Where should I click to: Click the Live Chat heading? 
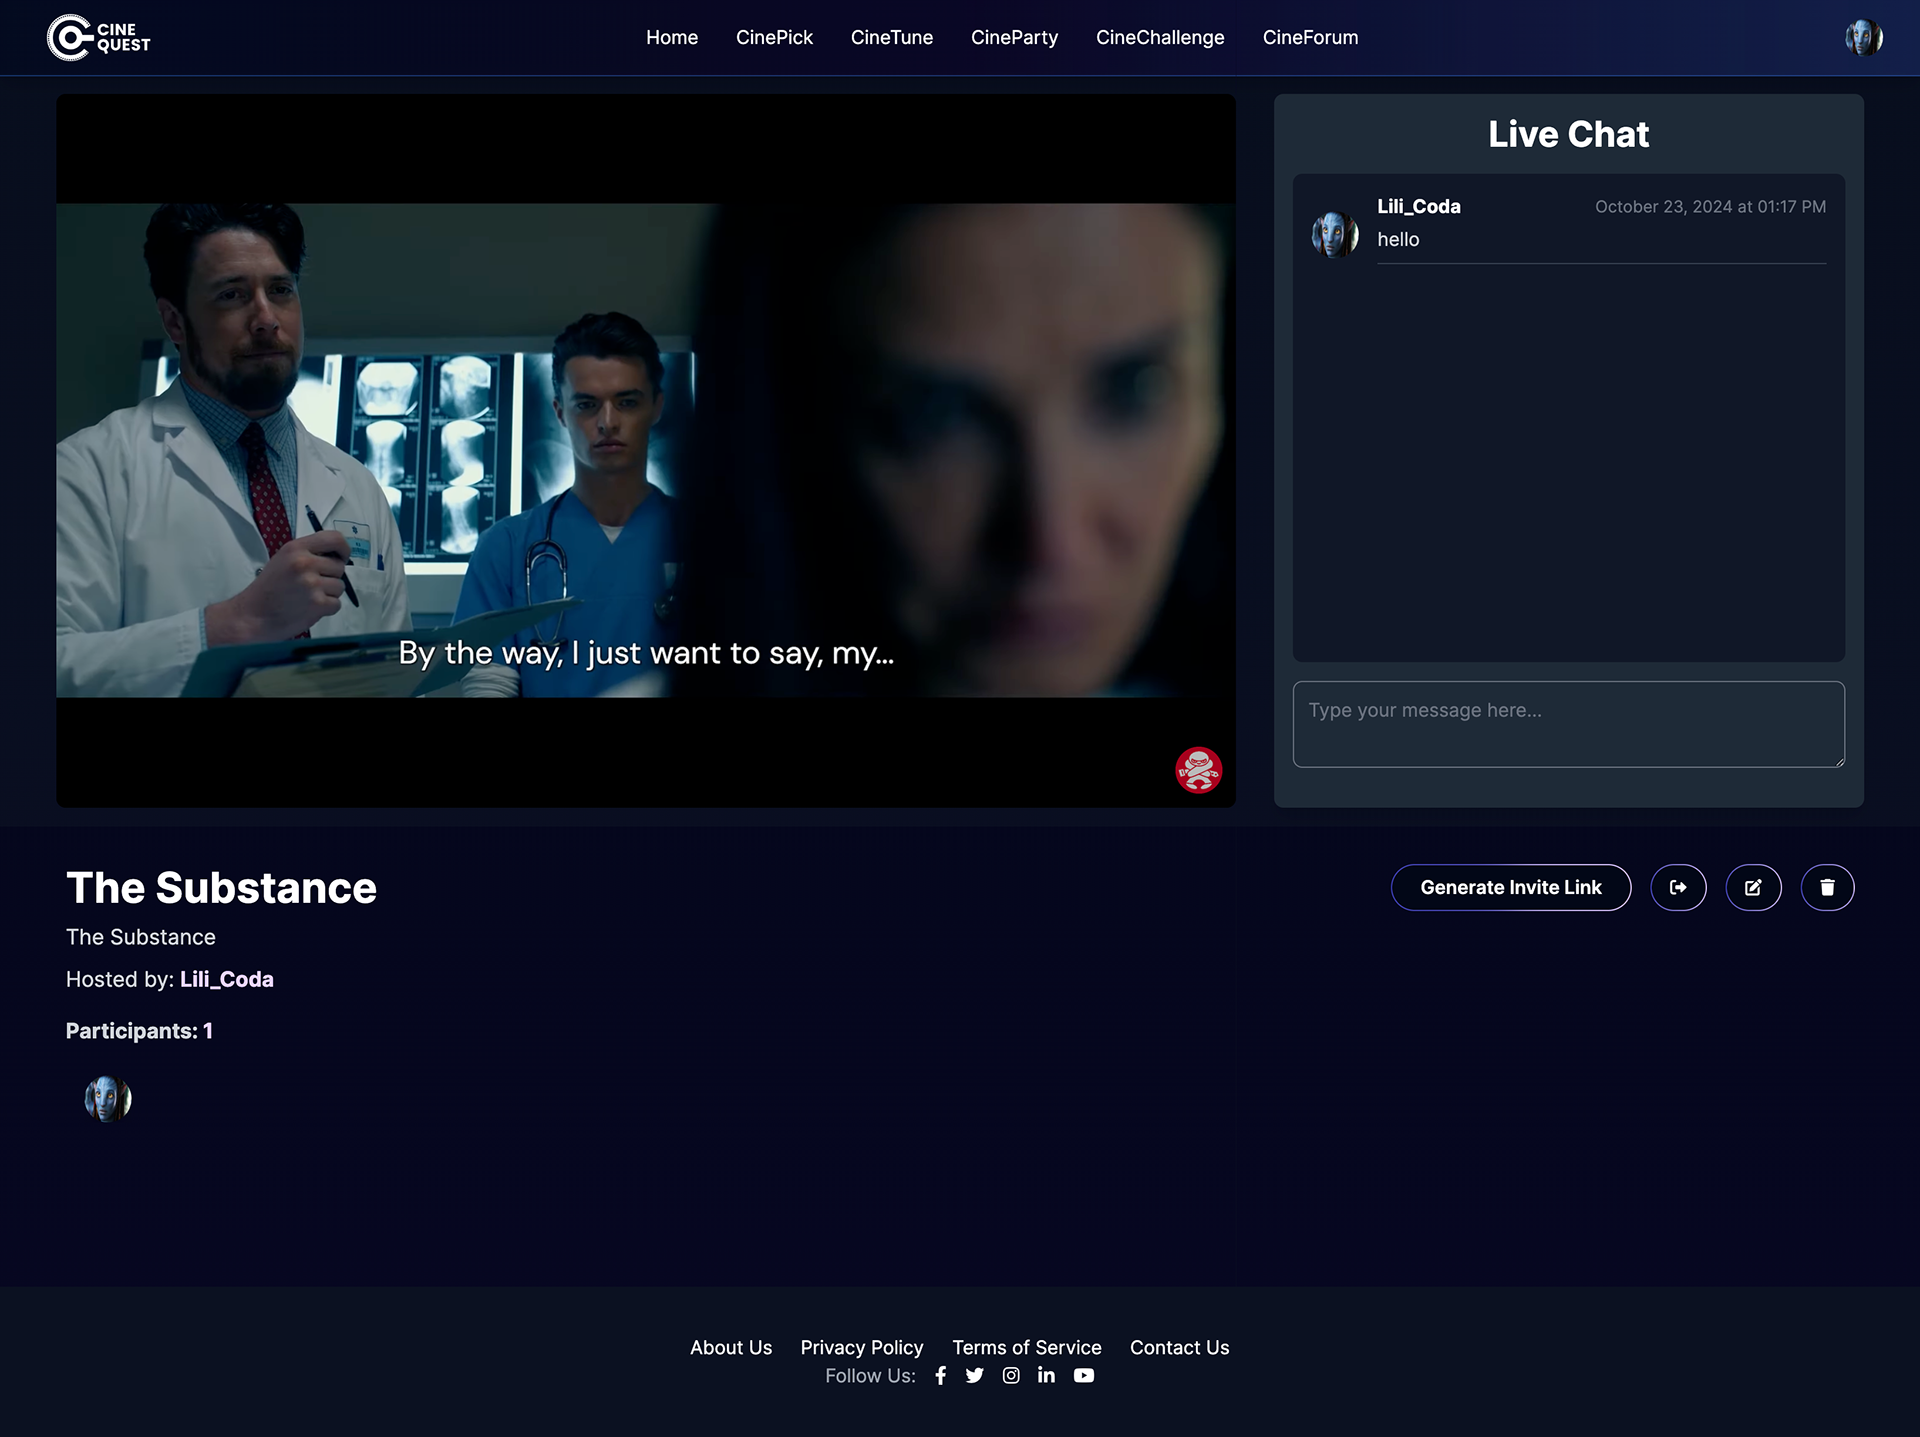pos(1568,134)
